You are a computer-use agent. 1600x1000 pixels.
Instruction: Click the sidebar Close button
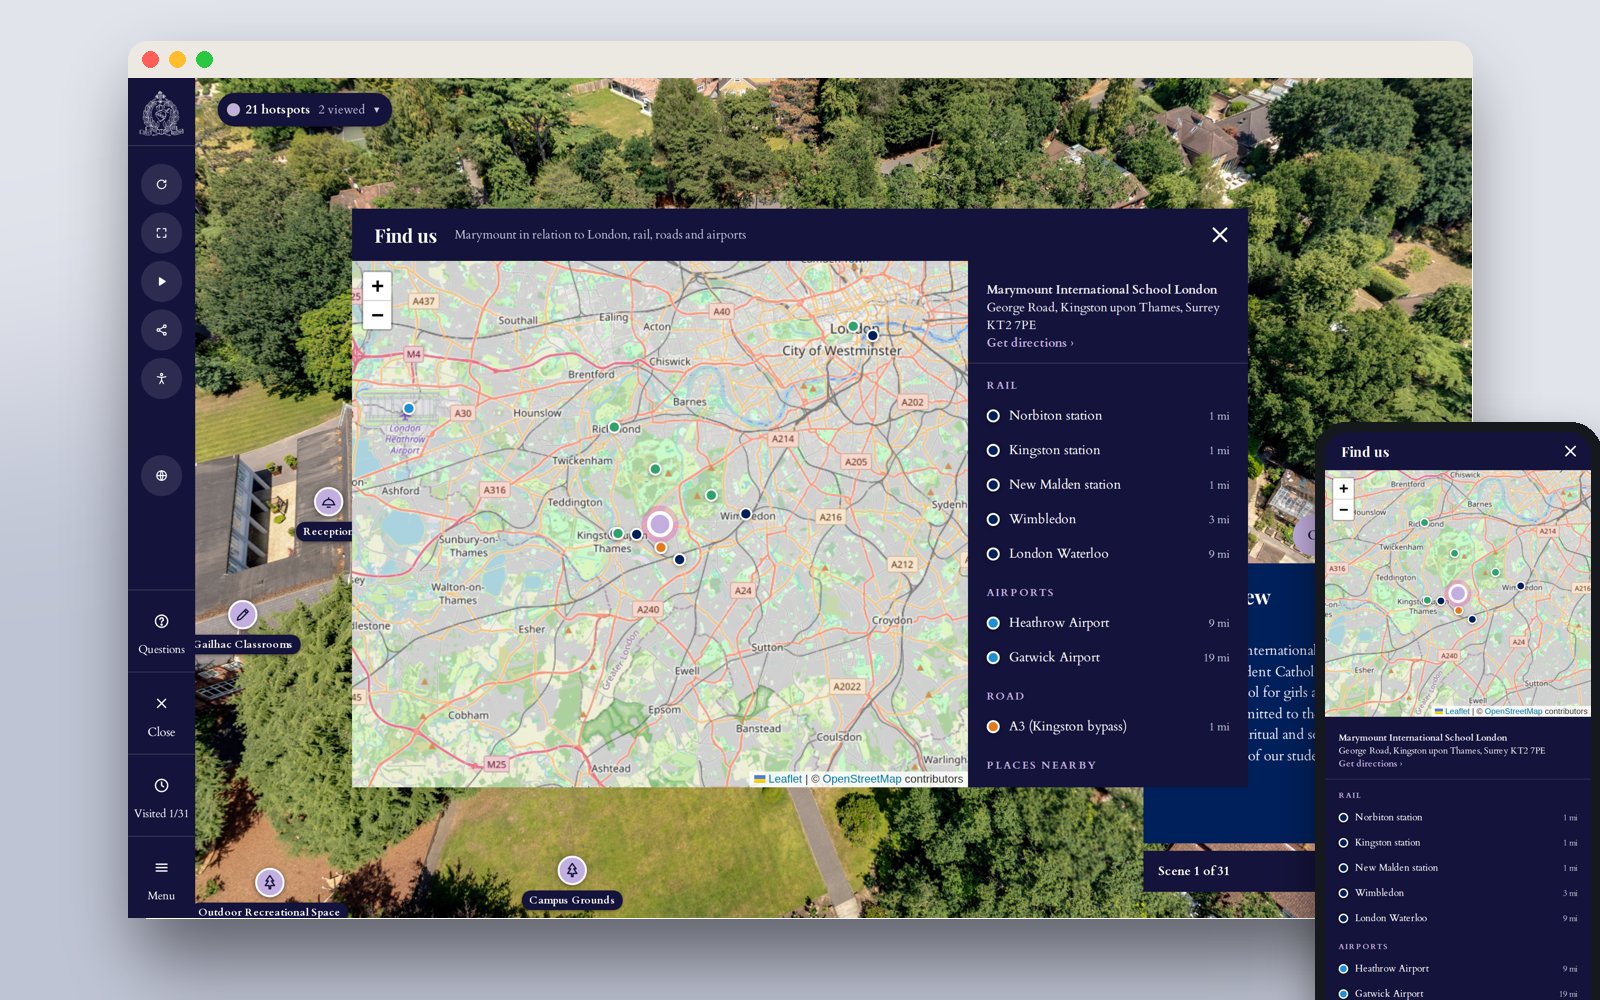(161, 715)
